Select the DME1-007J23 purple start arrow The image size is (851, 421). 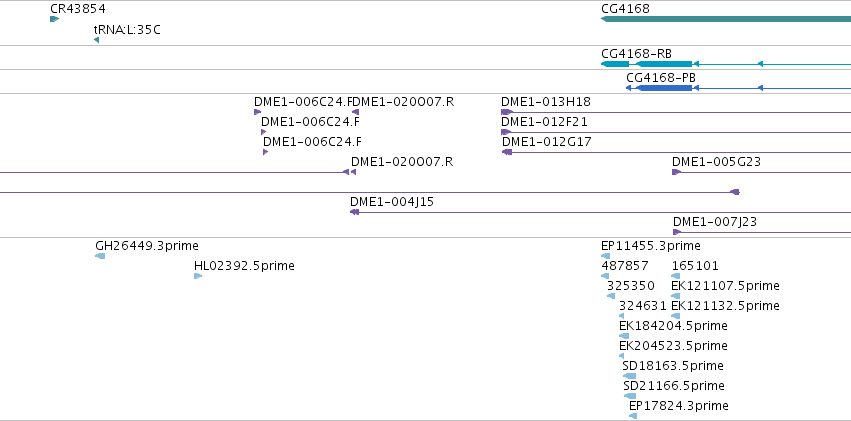point(677,232)
